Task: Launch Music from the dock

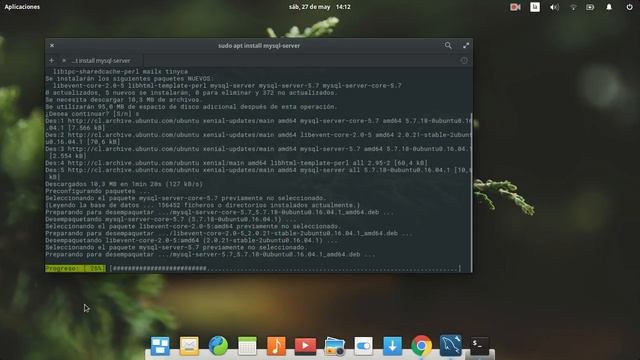Action: point(276,346)
